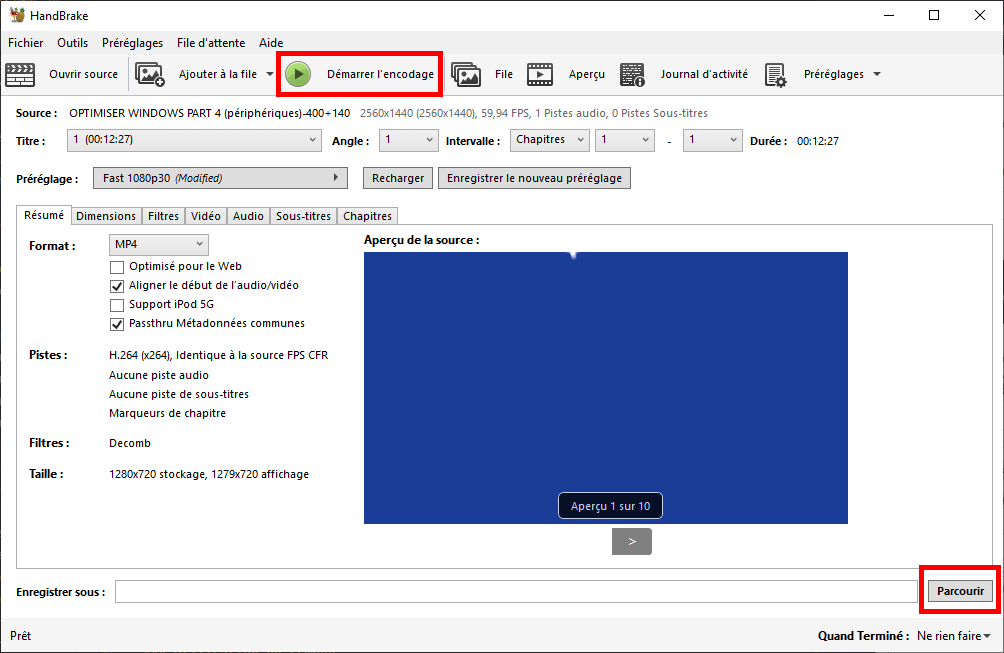The width and height of the screenshot is (1004, 653).
Task: Click the Ouvrir source label
Action: click(83, 74)
